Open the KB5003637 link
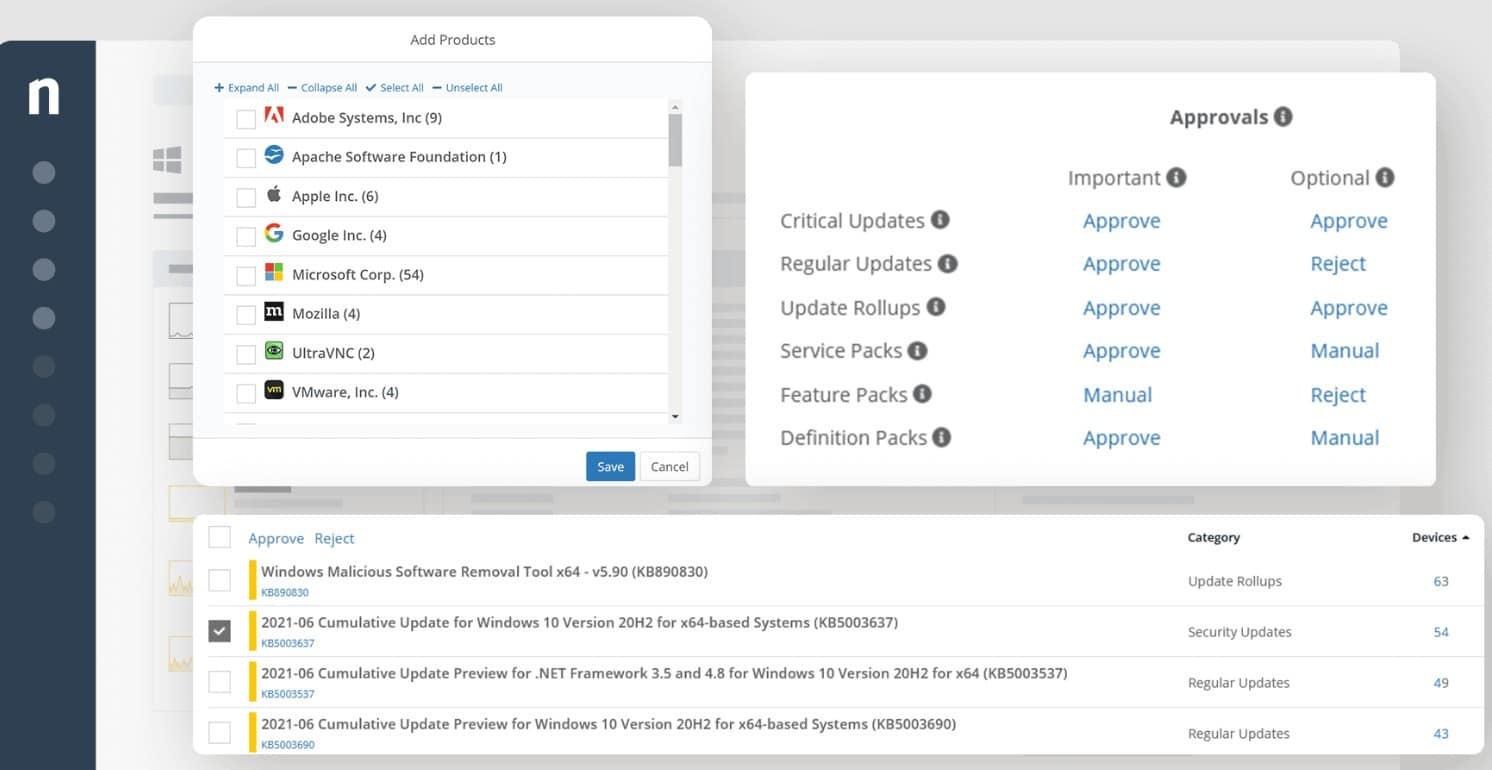This screenshot has height=770, width=1492. [288, 643]
